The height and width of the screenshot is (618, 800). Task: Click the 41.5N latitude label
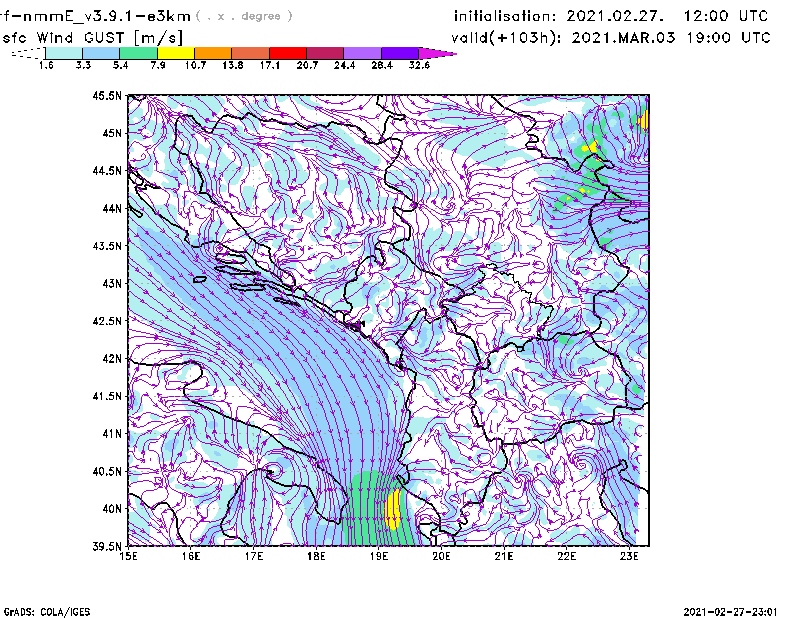[x=107, y=396]
